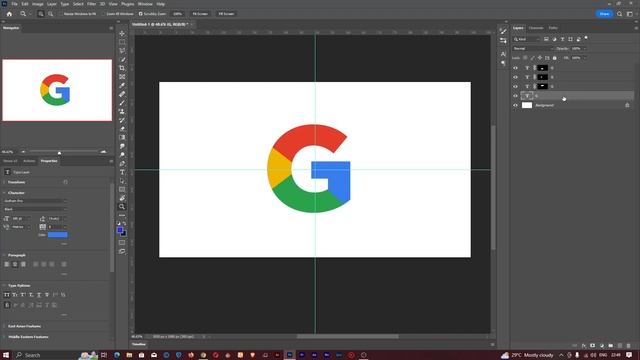Choose Zoom Out mode in options bar
Viewport: 640px width, 360px height.
click(x=51, y=14)
